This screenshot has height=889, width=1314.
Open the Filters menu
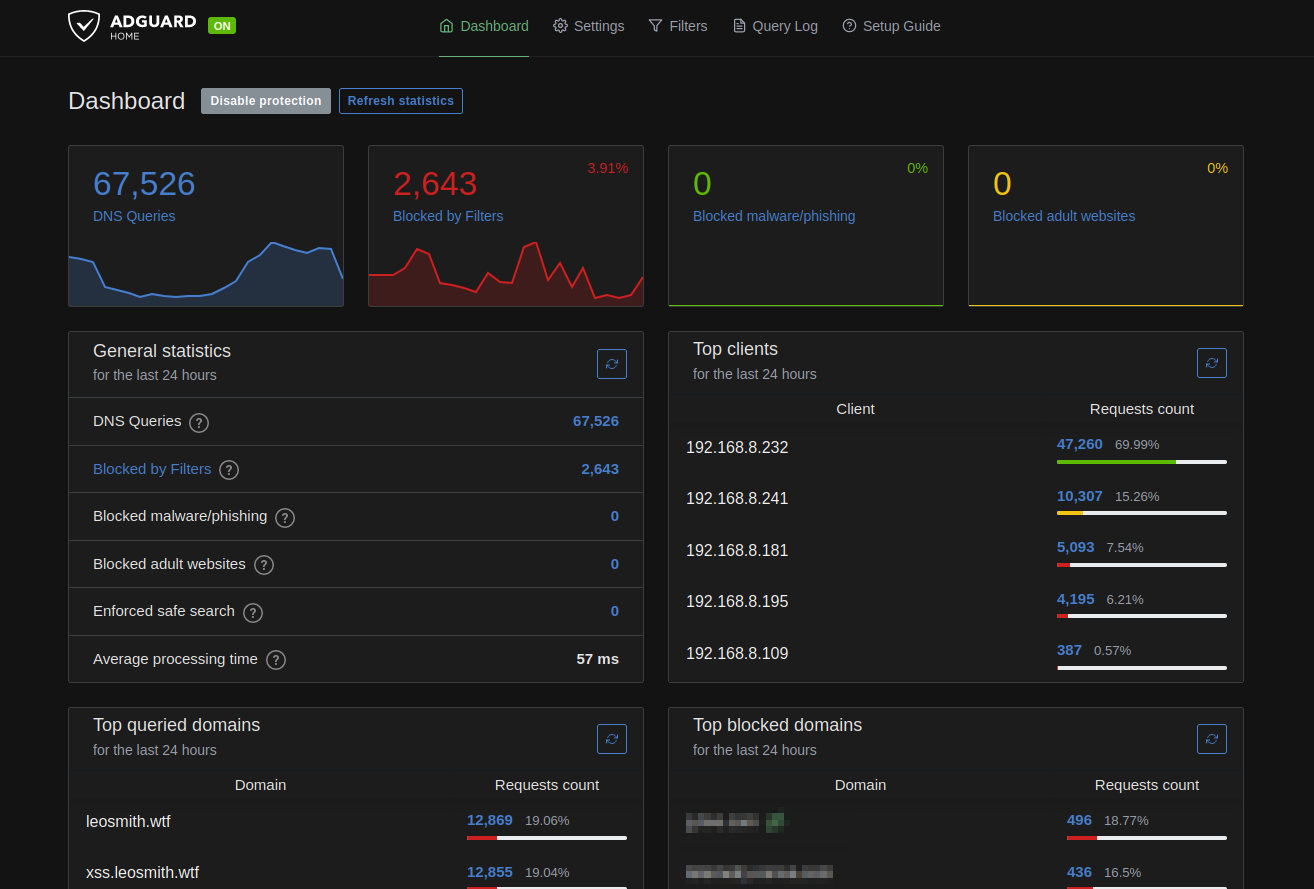(678, 26)
